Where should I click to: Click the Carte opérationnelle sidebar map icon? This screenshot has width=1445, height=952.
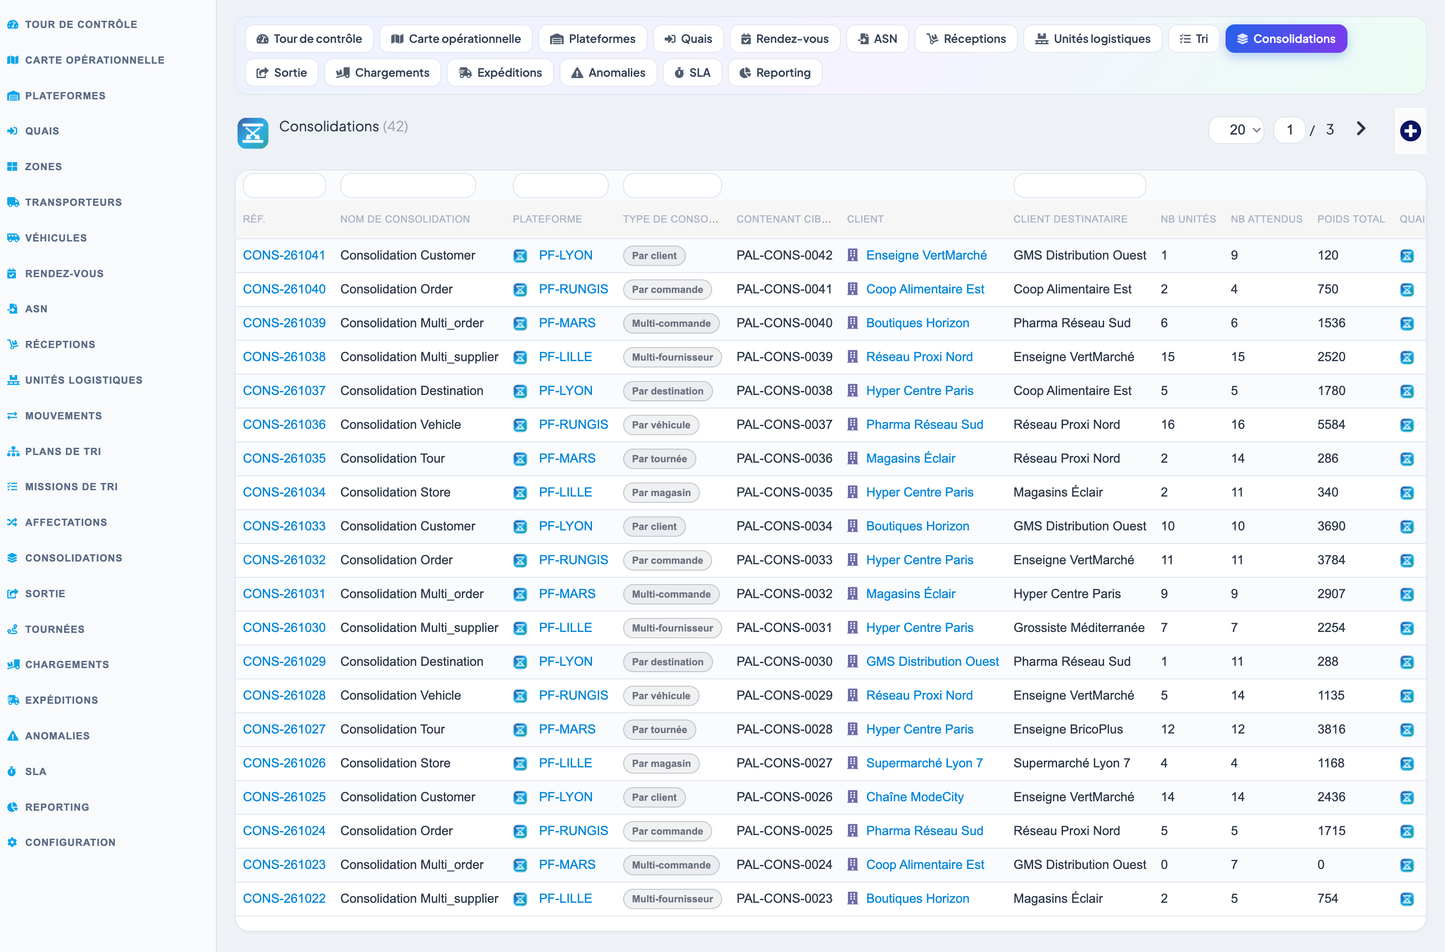tap(13, 60)
